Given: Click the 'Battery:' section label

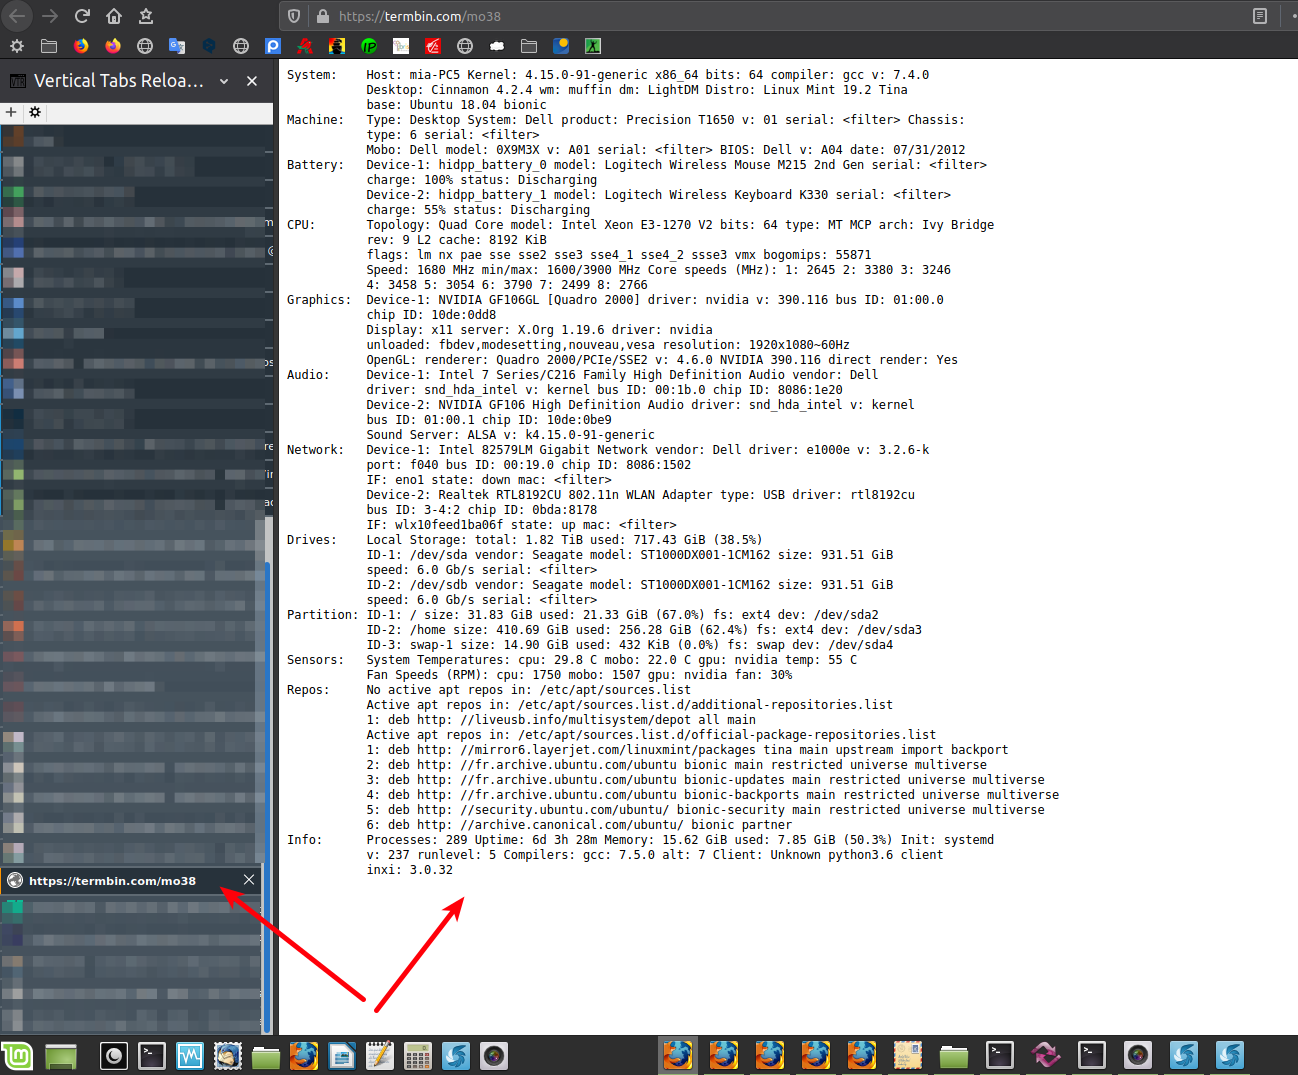Looking at the screenshot, I should coord(315,165).
